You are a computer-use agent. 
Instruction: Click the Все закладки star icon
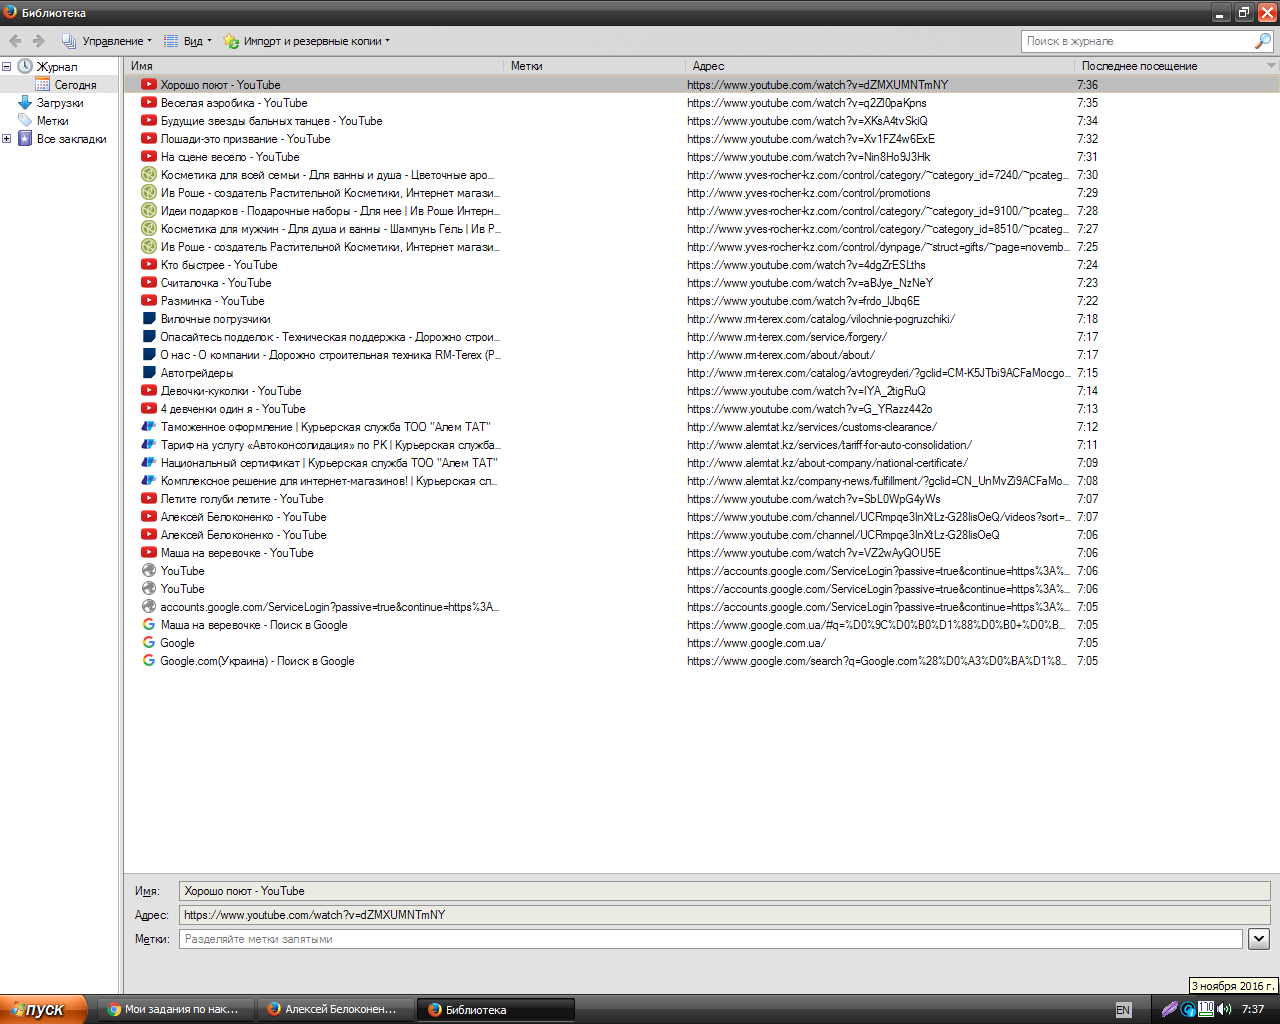coord(25,139)
